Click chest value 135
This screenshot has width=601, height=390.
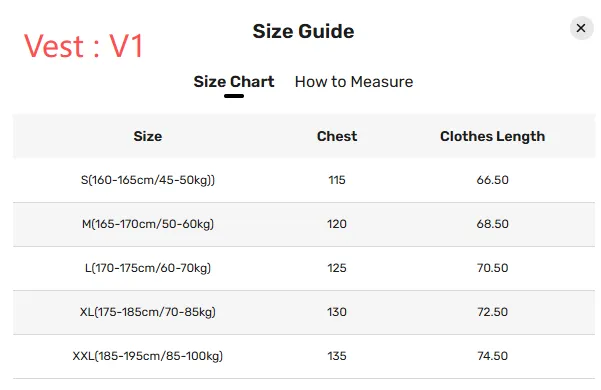click(x=337, y=356)
